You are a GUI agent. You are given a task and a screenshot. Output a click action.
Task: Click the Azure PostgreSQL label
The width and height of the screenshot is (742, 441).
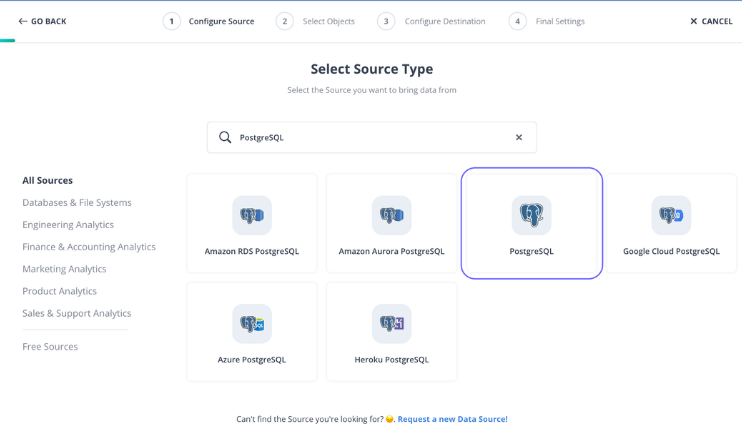coord(252,360)
